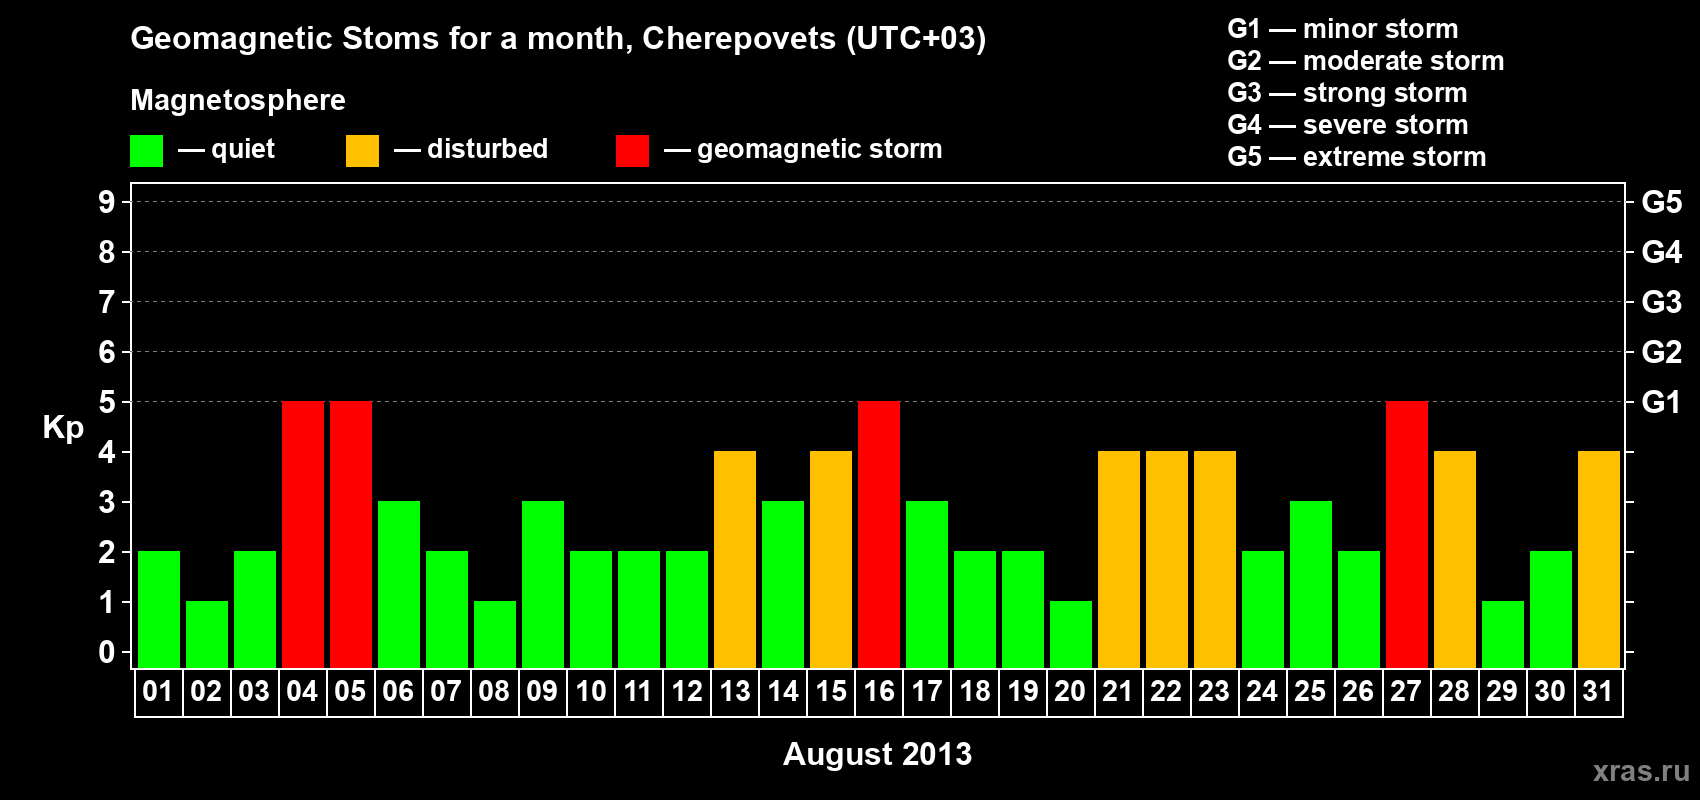Click date label 03 on the axis
The image size is (1700, 800).
(x=254, y=692)
